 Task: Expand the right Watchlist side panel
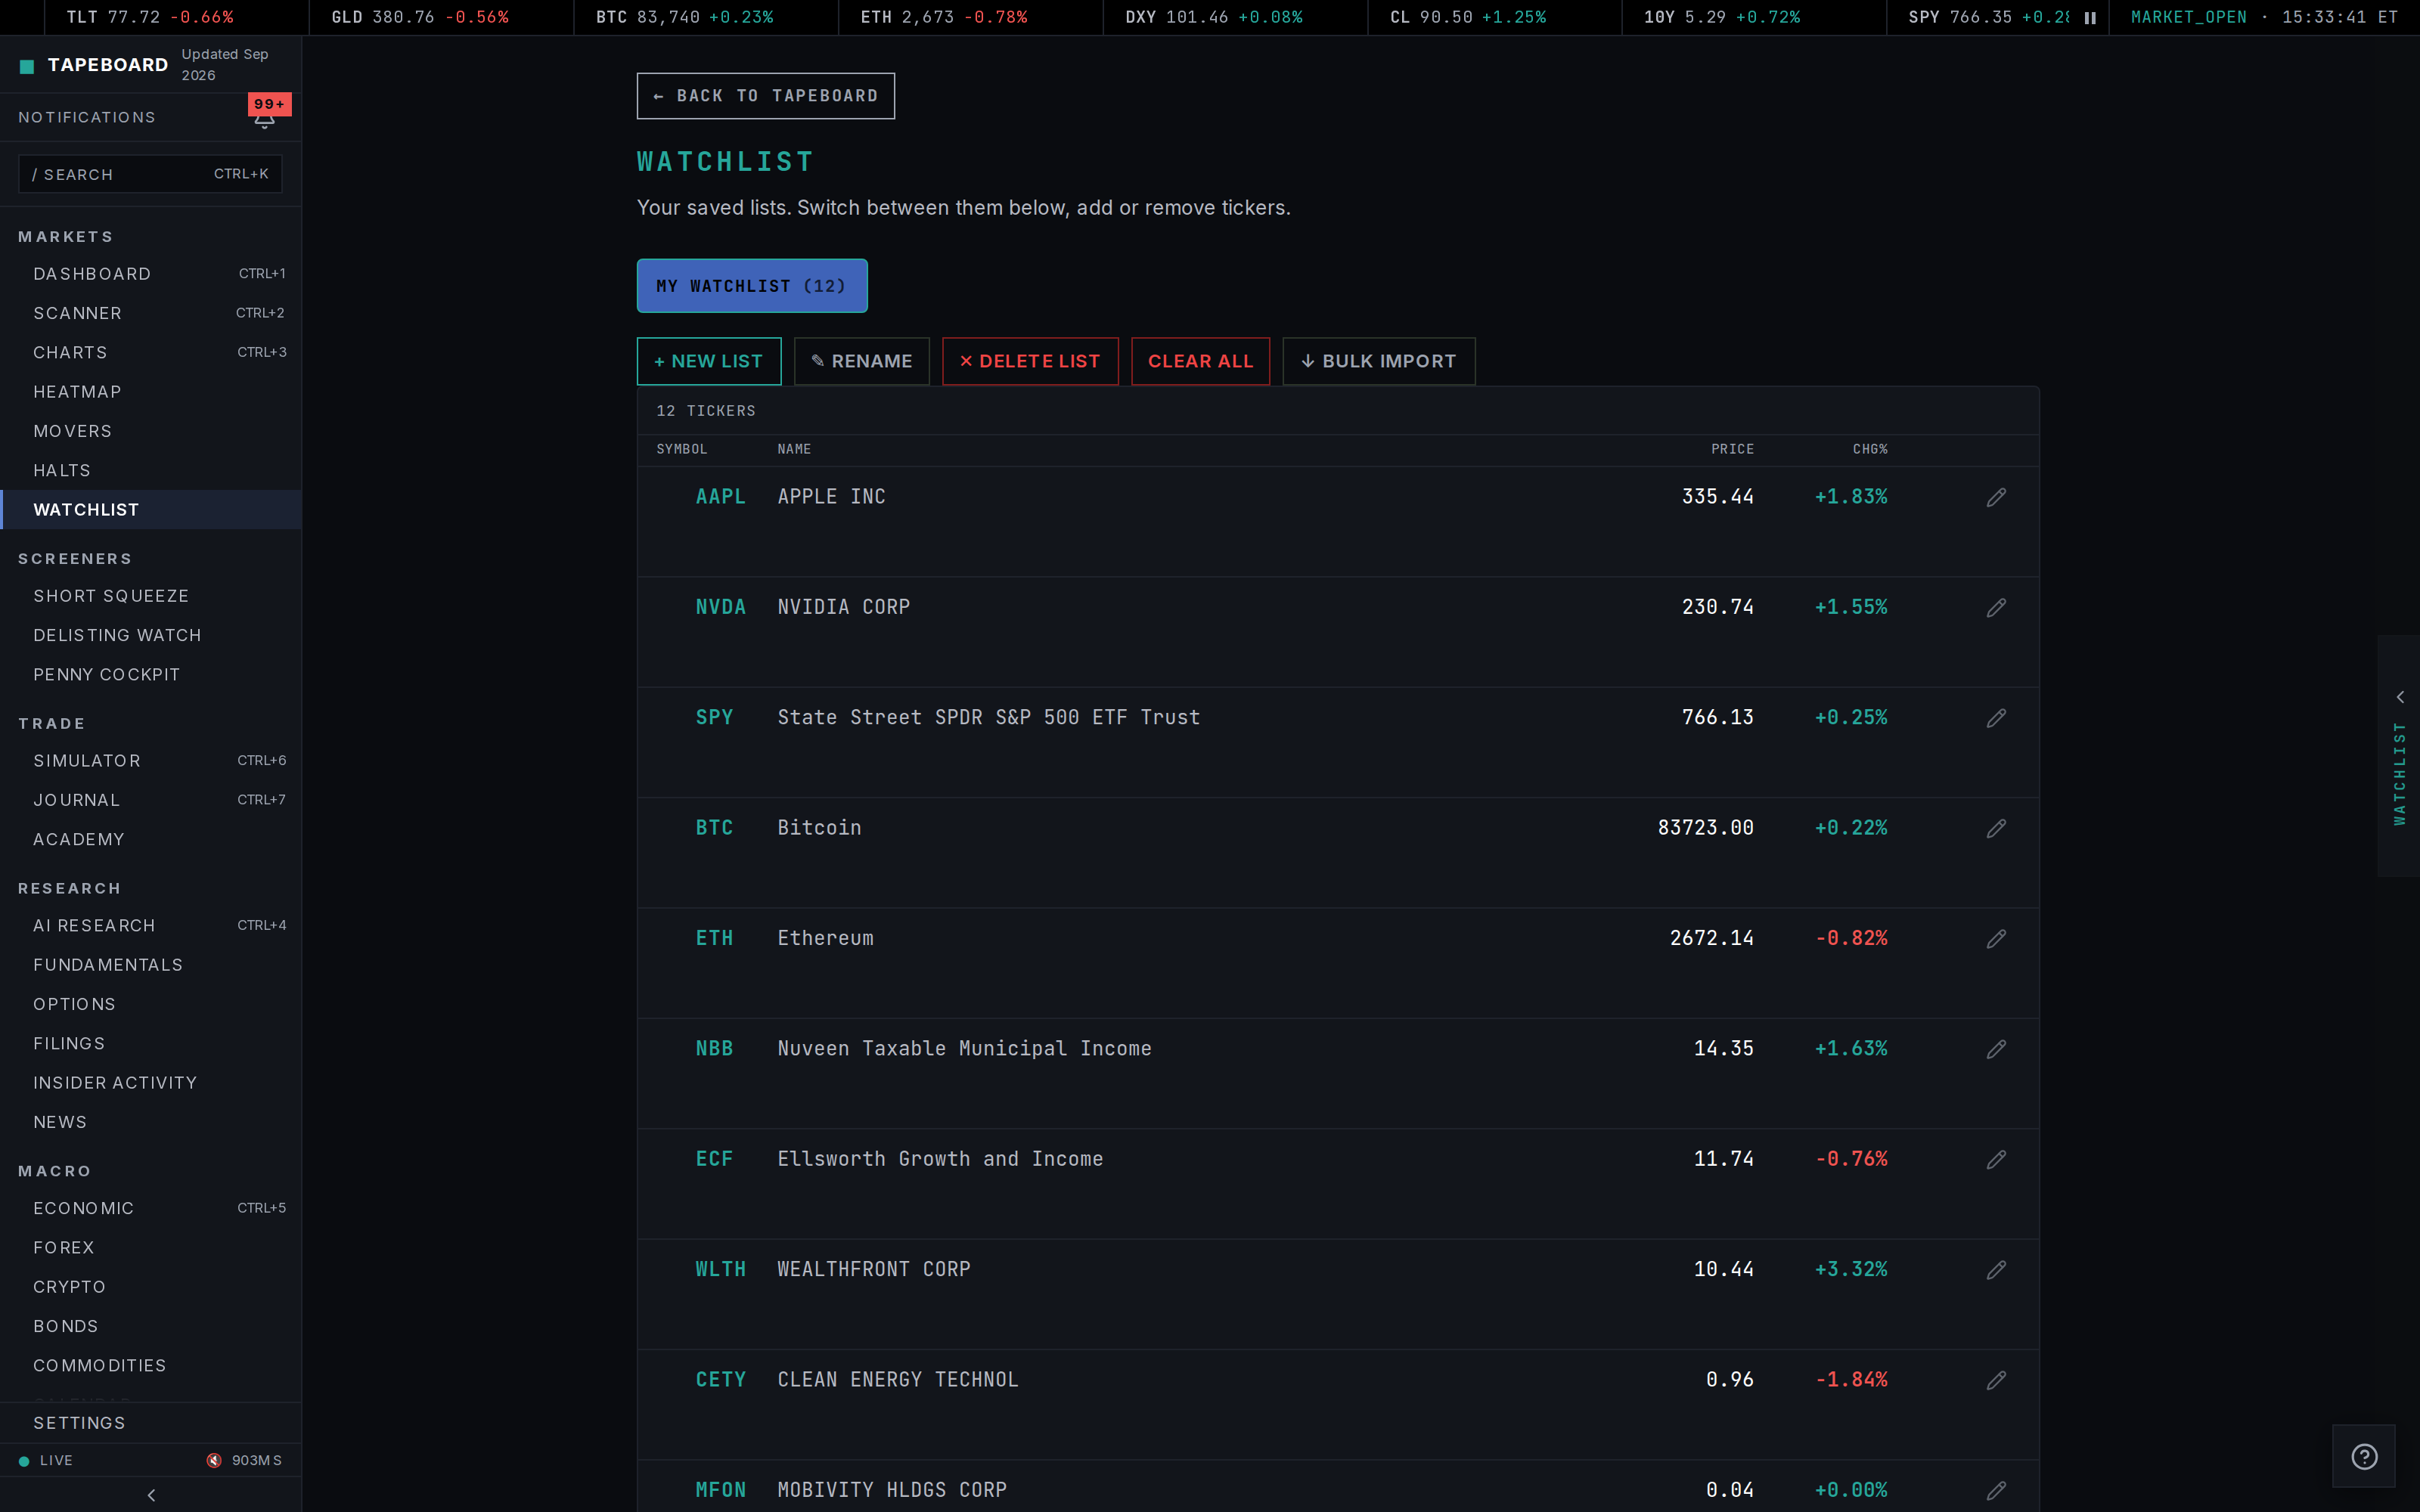2399,756
